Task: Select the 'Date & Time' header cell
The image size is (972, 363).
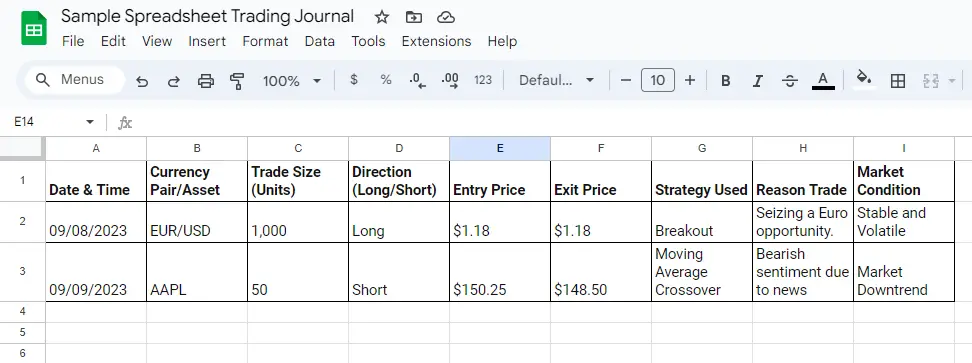Action: tap(96, 181)
